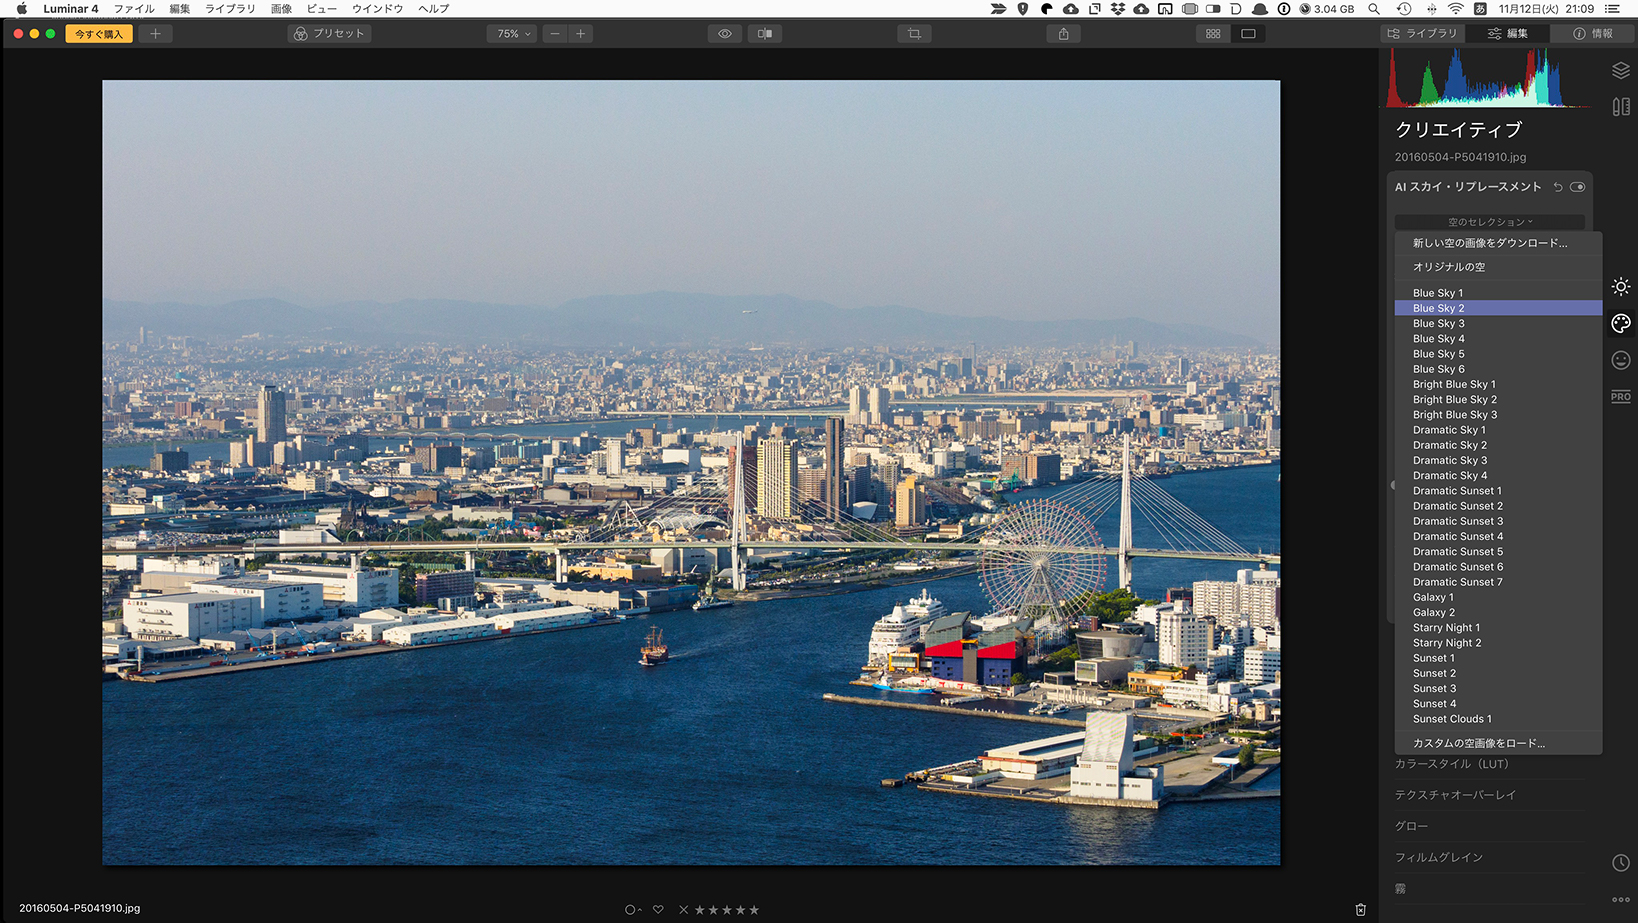Choose Sunset Clouds 1 sky

coord(1498,719)
